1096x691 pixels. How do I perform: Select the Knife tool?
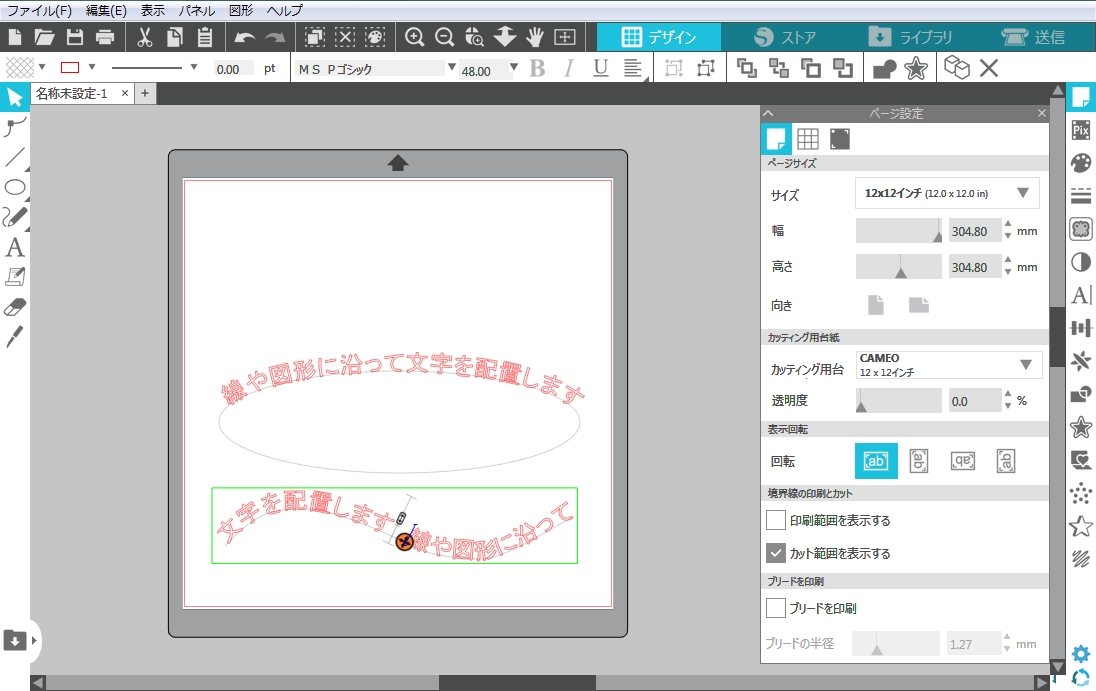pos(15,337)
